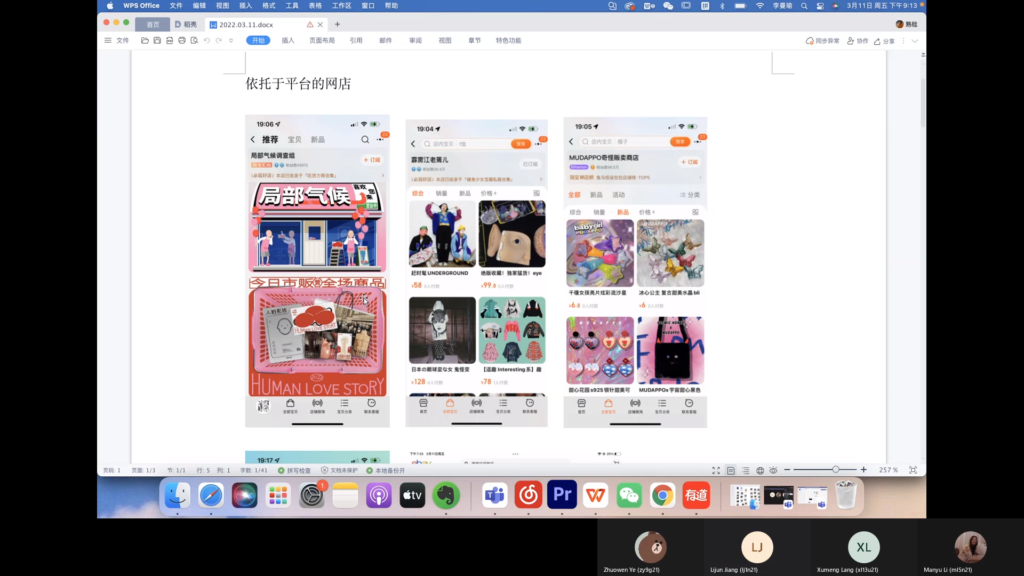
Task: Select the middle phone screenshot image
Action: click(477, 273)
